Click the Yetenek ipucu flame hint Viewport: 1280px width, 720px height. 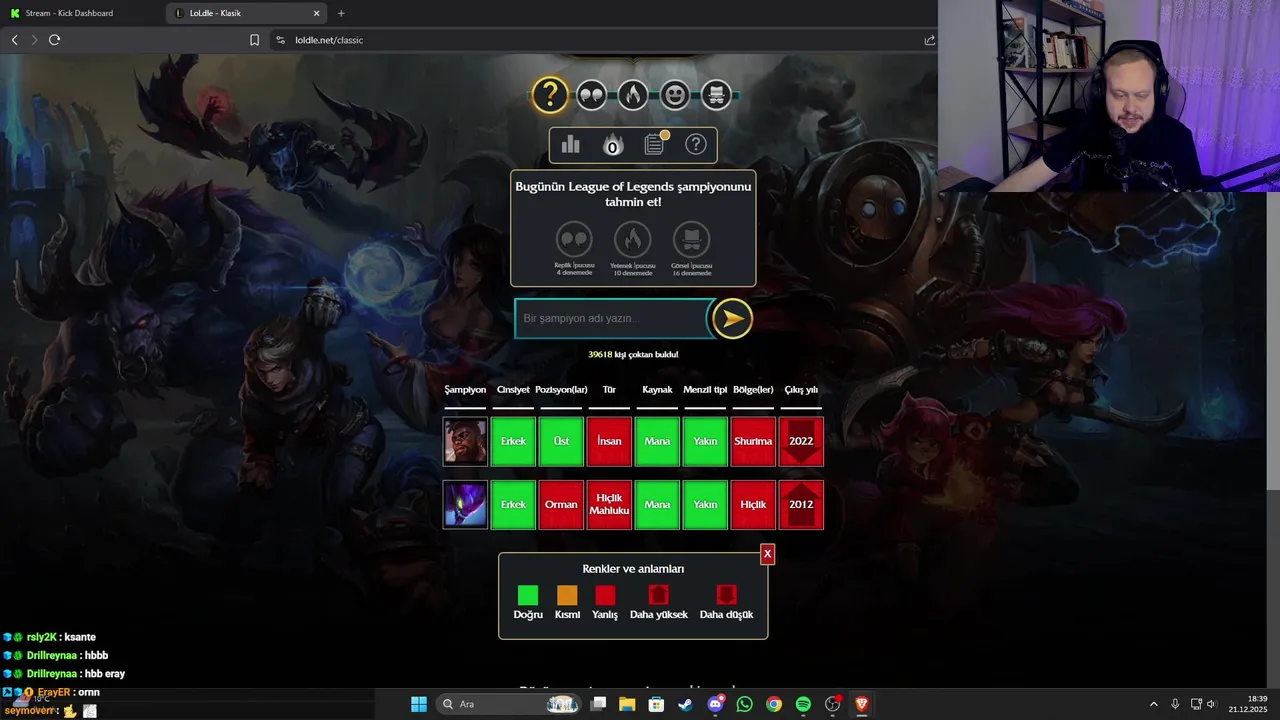tap(632, 240)
